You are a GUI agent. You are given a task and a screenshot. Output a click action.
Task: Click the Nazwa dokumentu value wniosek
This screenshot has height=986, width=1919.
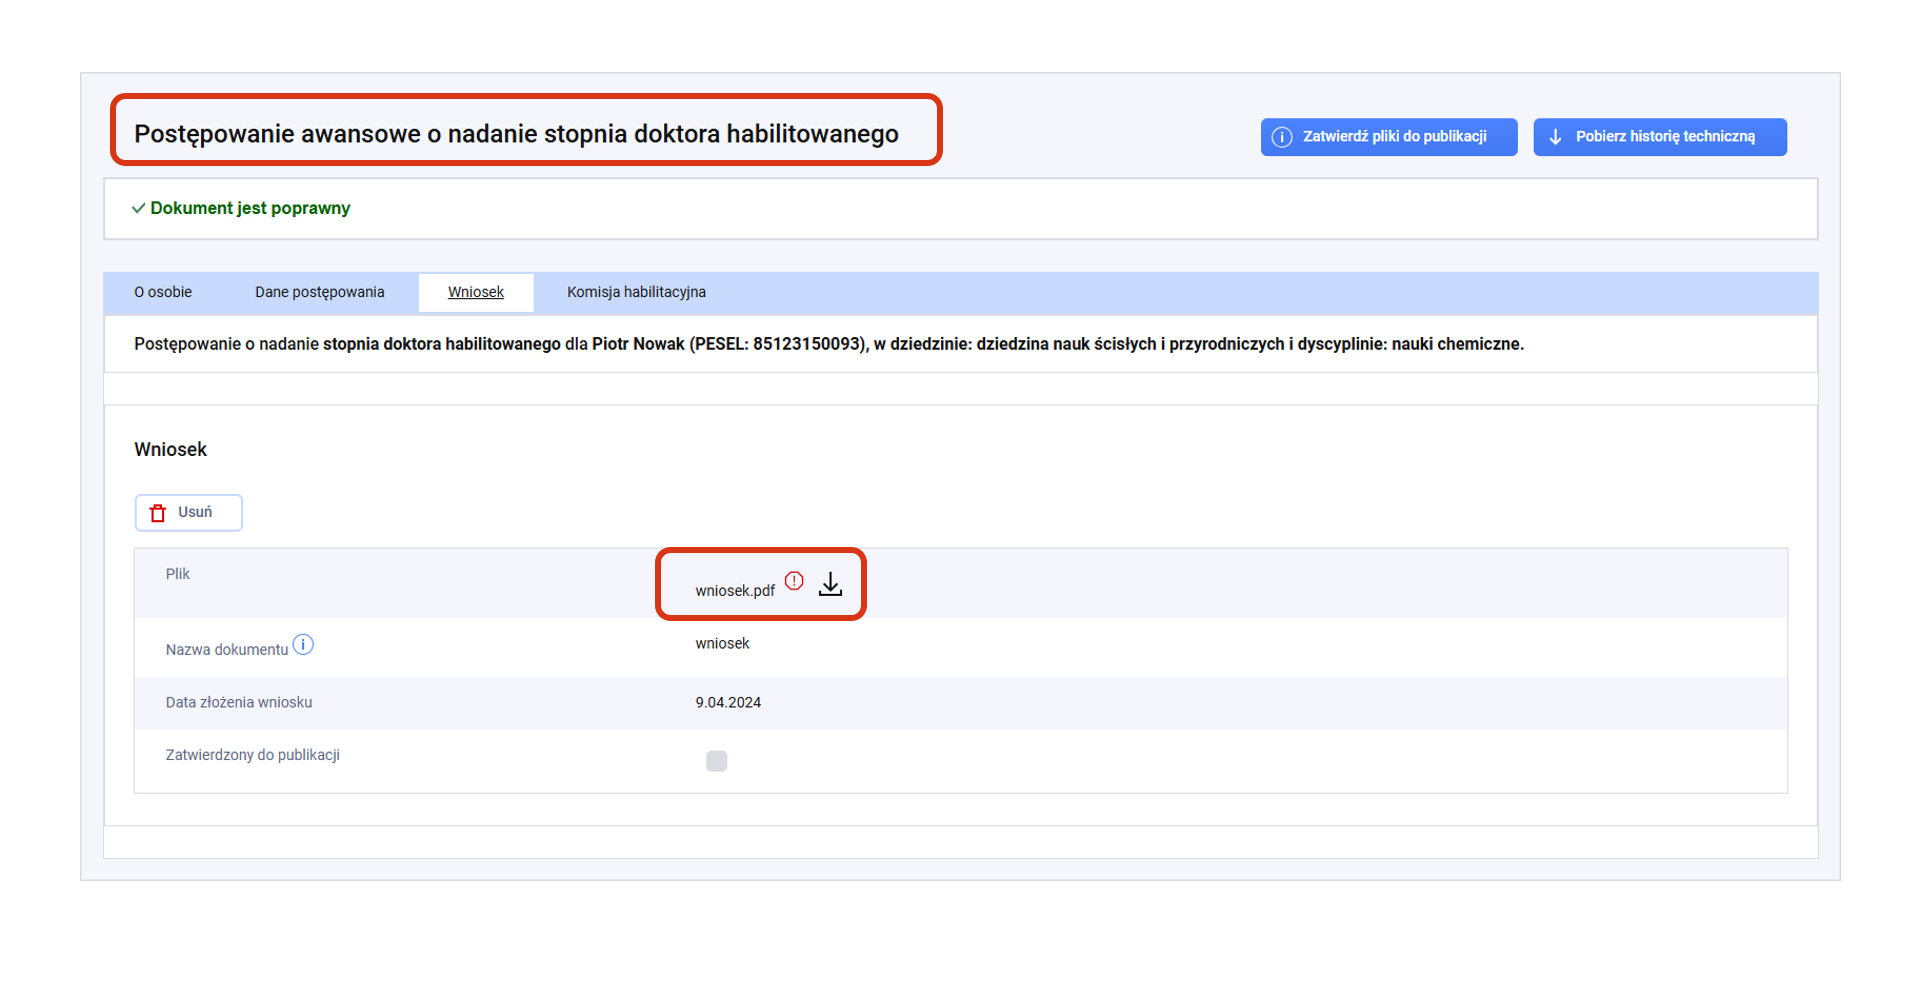coord(722,644)
